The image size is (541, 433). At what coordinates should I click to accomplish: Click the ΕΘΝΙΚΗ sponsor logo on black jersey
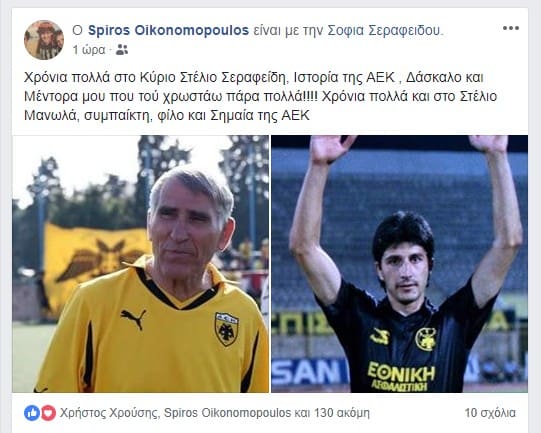click(x=401, y=376)
